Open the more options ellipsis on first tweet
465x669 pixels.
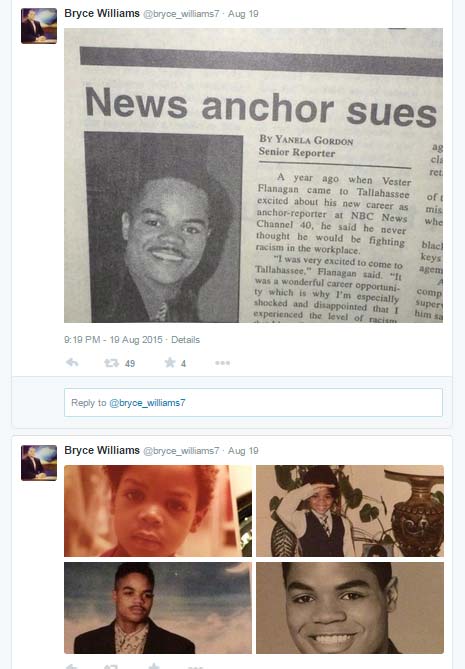222,363
